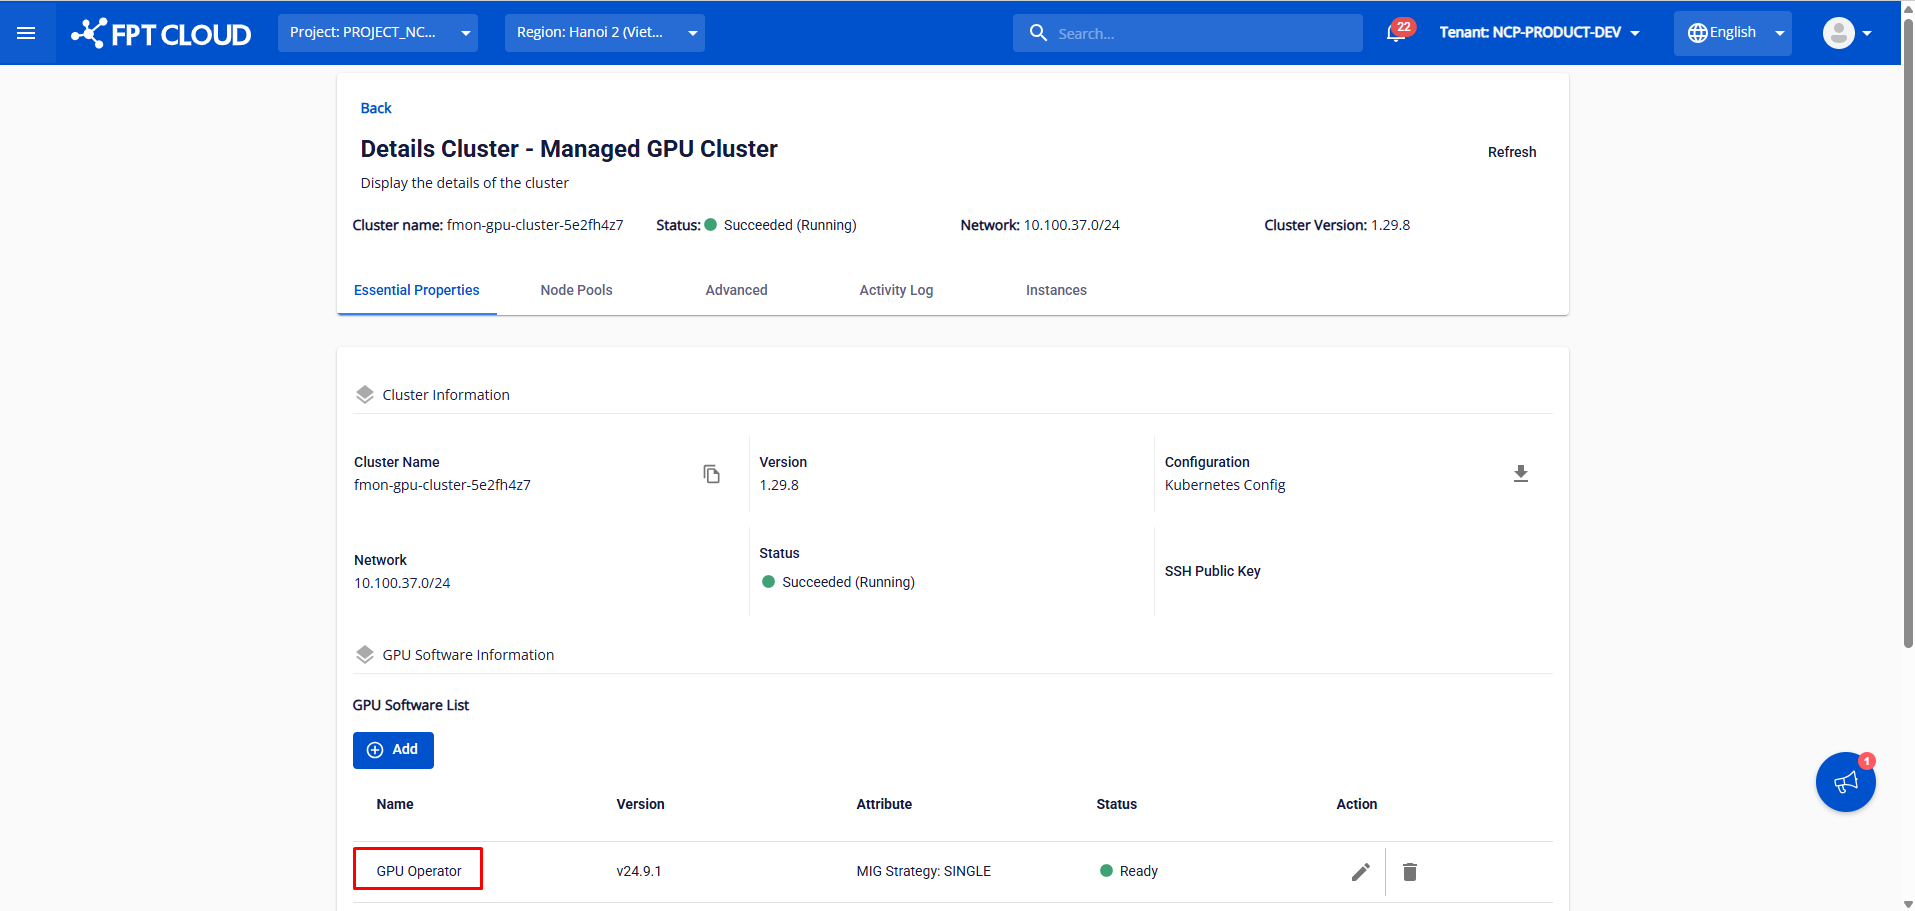Viewport: 1915px width, 911px height.
Task: Change language via English dropdown
Action: coord(1733,33)
